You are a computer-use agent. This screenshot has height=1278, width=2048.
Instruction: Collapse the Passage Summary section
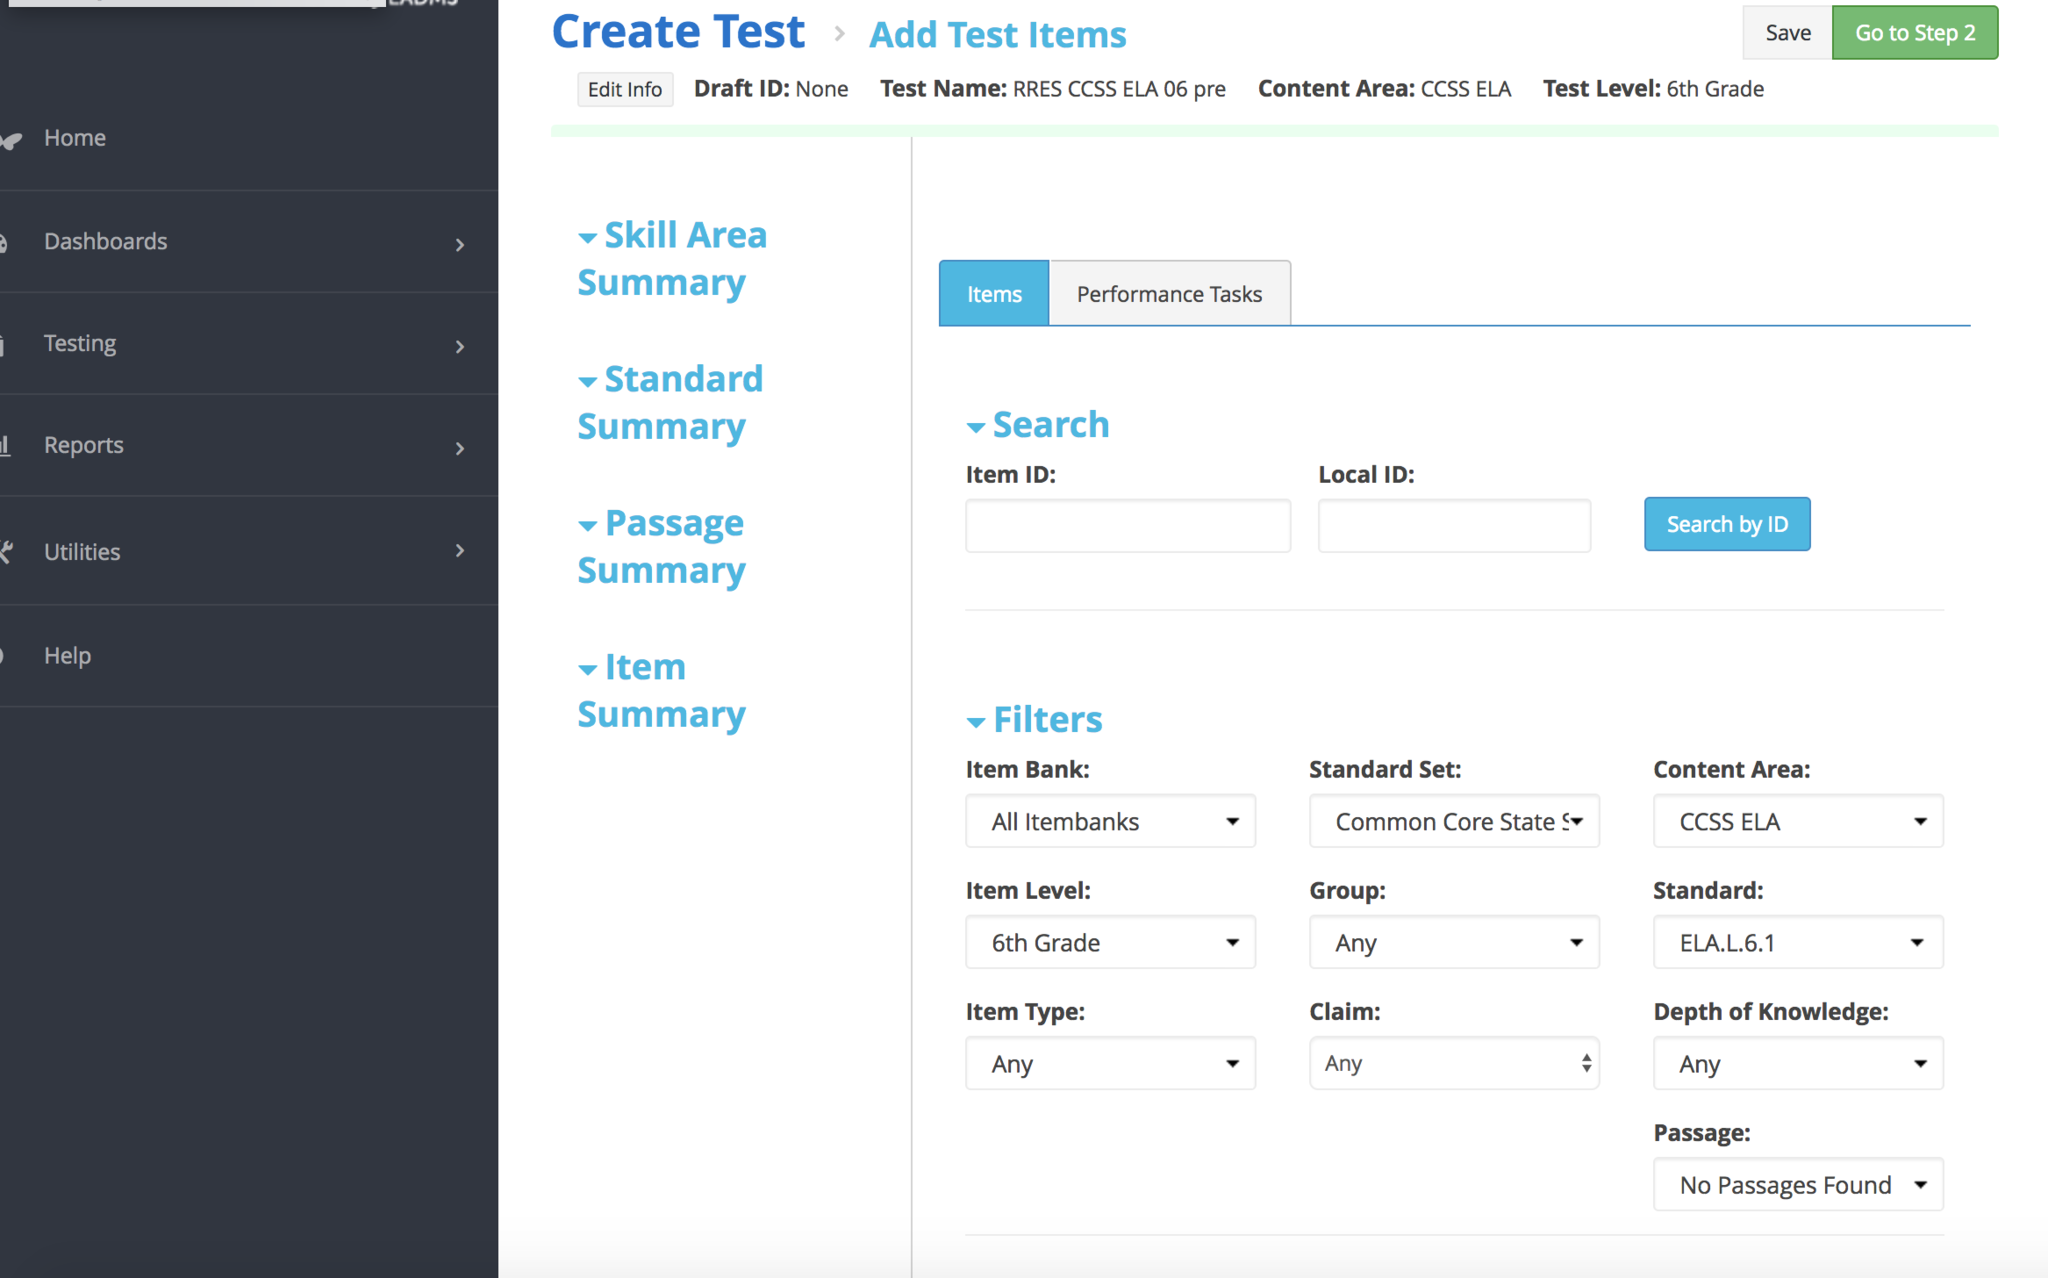588,526
